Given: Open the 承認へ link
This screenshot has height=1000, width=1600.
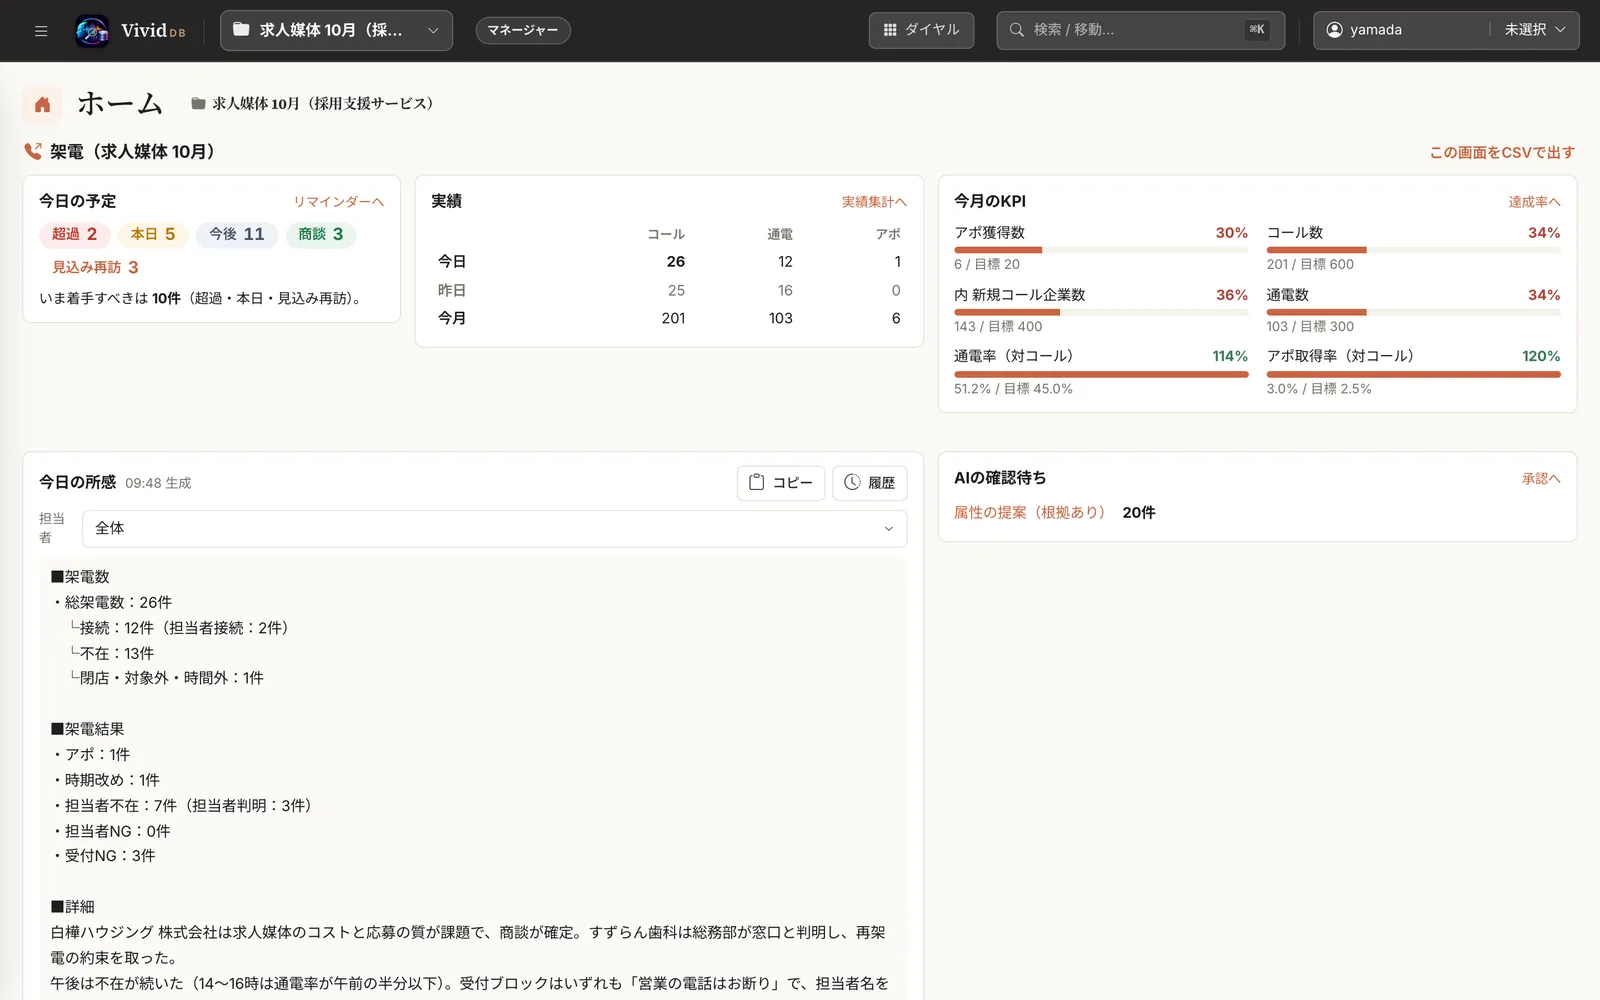Looking at the screenshot, I should 1541,479.
